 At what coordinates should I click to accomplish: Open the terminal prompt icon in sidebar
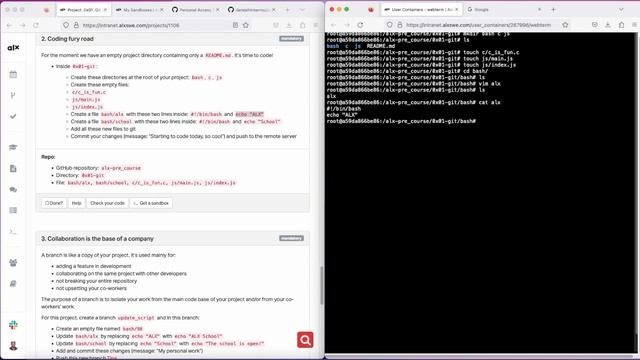click(13, 231)
